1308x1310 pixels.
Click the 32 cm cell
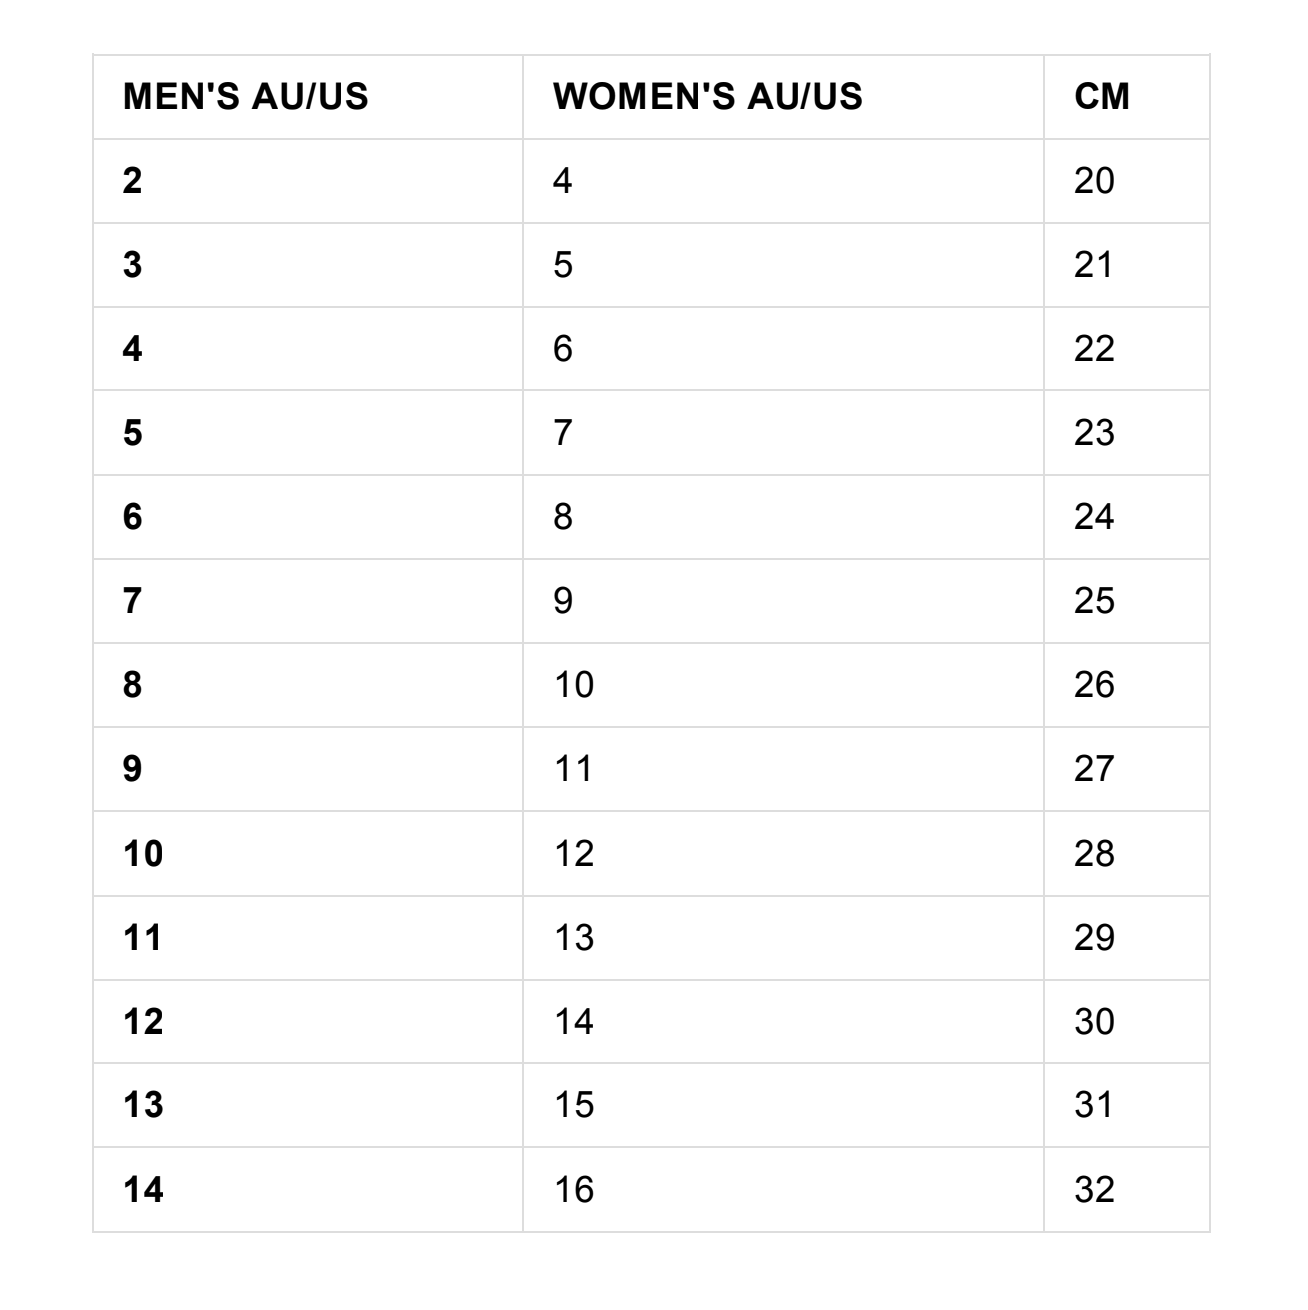point(1094,1190)
